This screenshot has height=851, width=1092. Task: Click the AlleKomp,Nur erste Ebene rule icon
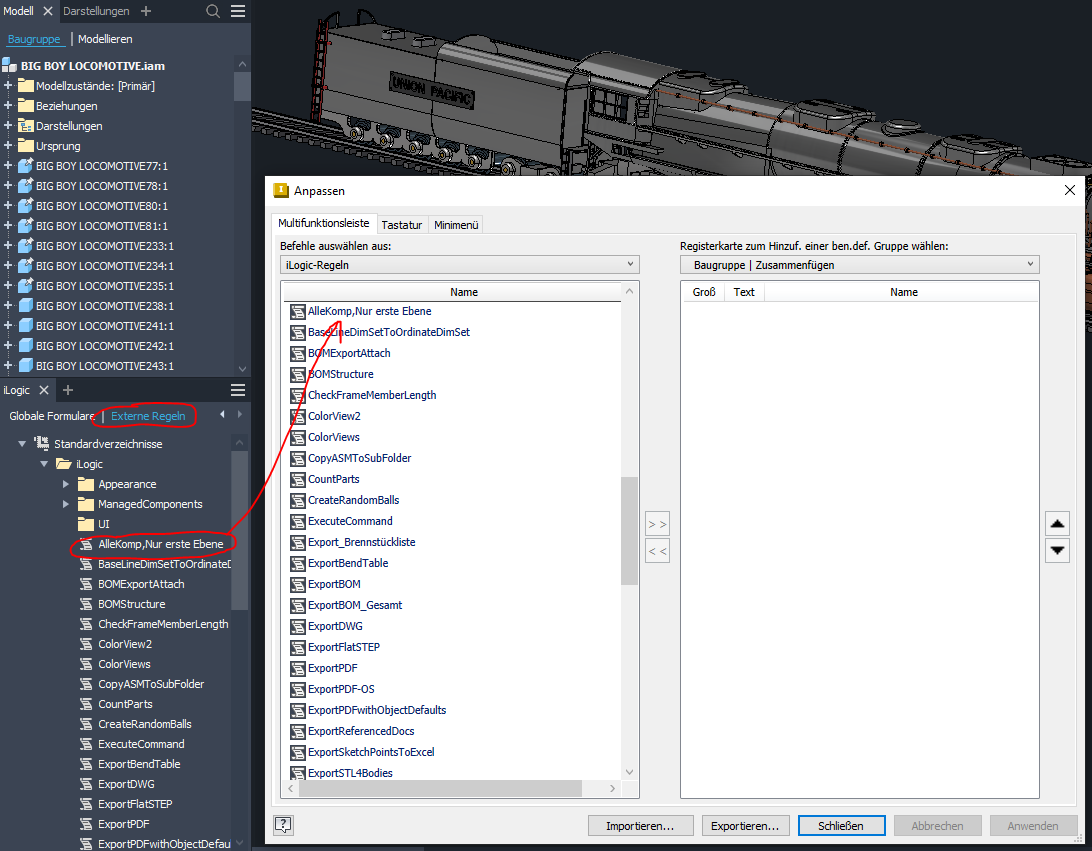click(297, 311)
